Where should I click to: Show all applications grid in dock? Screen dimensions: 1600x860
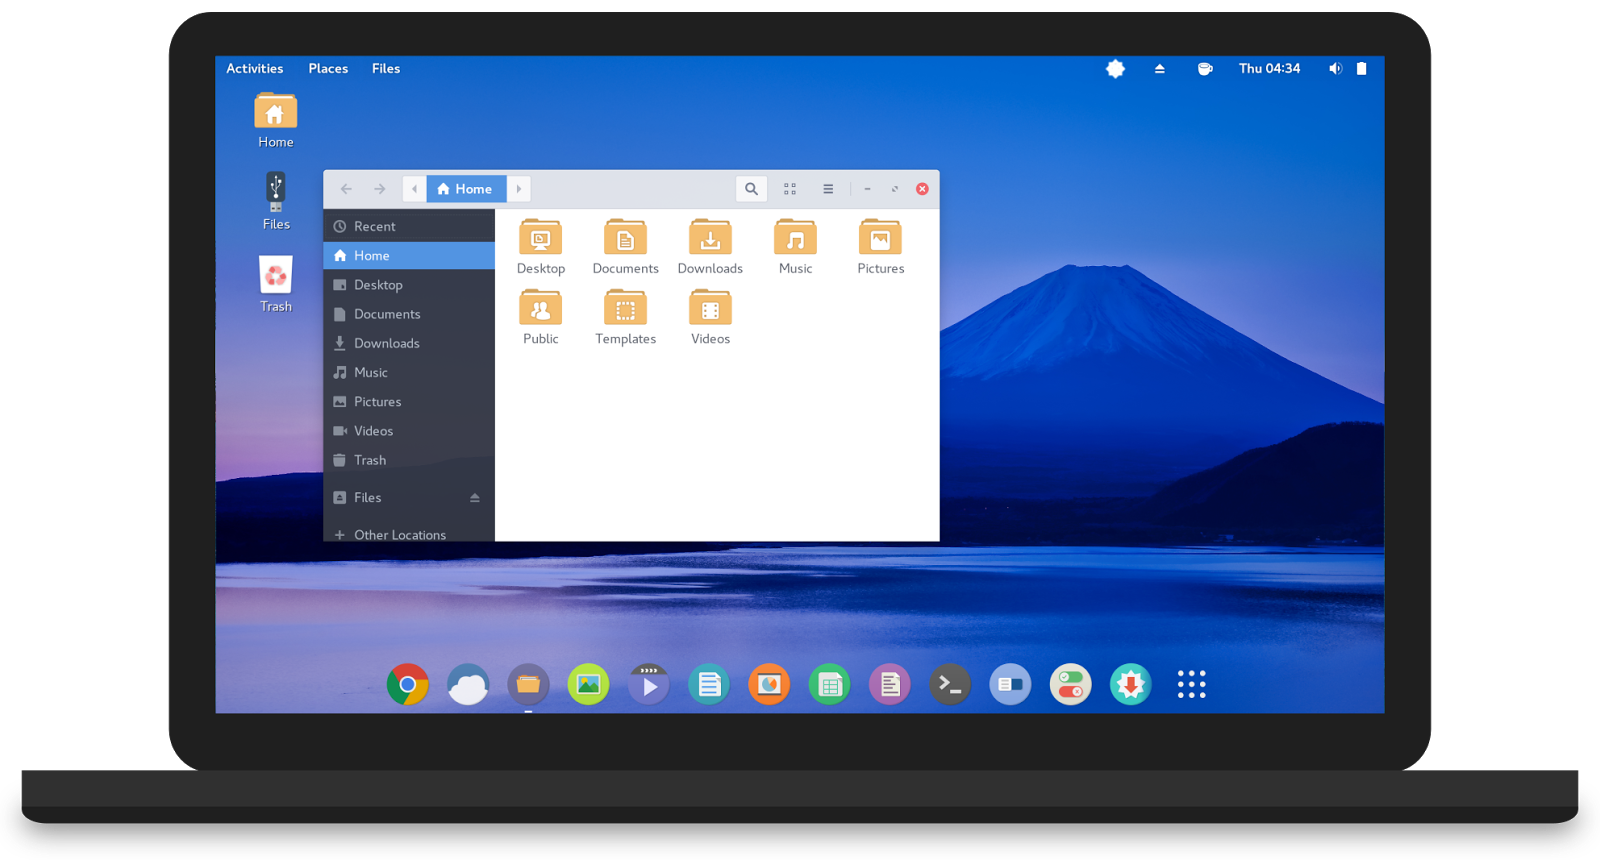click(x=1191, y=685)
